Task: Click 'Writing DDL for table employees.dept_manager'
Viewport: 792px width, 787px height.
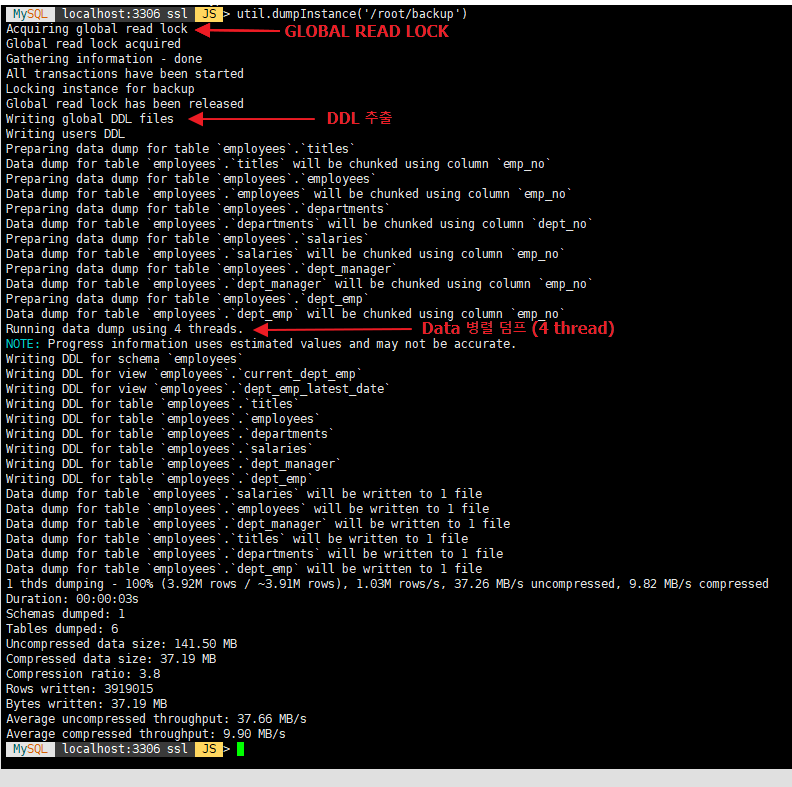Action: pyautogui.click(x=174, y=464)
